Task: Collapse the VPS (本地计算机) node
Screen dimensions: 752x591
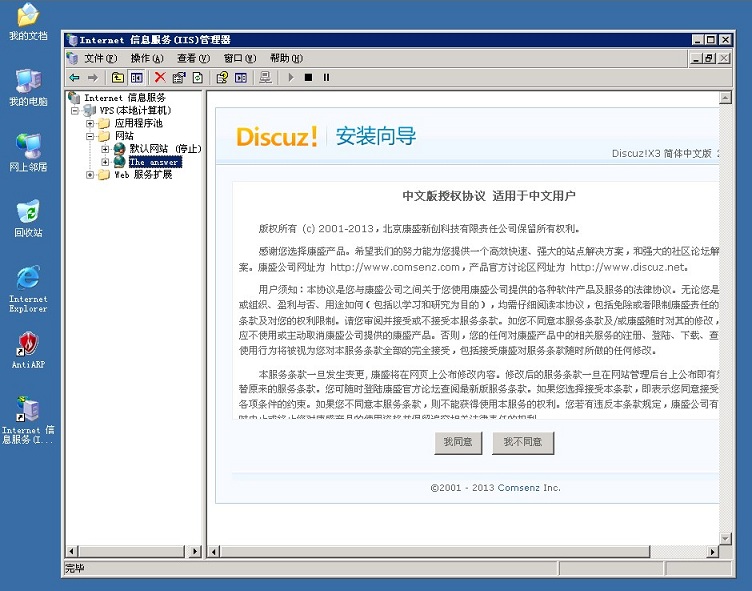Action: tap(75, 111)
